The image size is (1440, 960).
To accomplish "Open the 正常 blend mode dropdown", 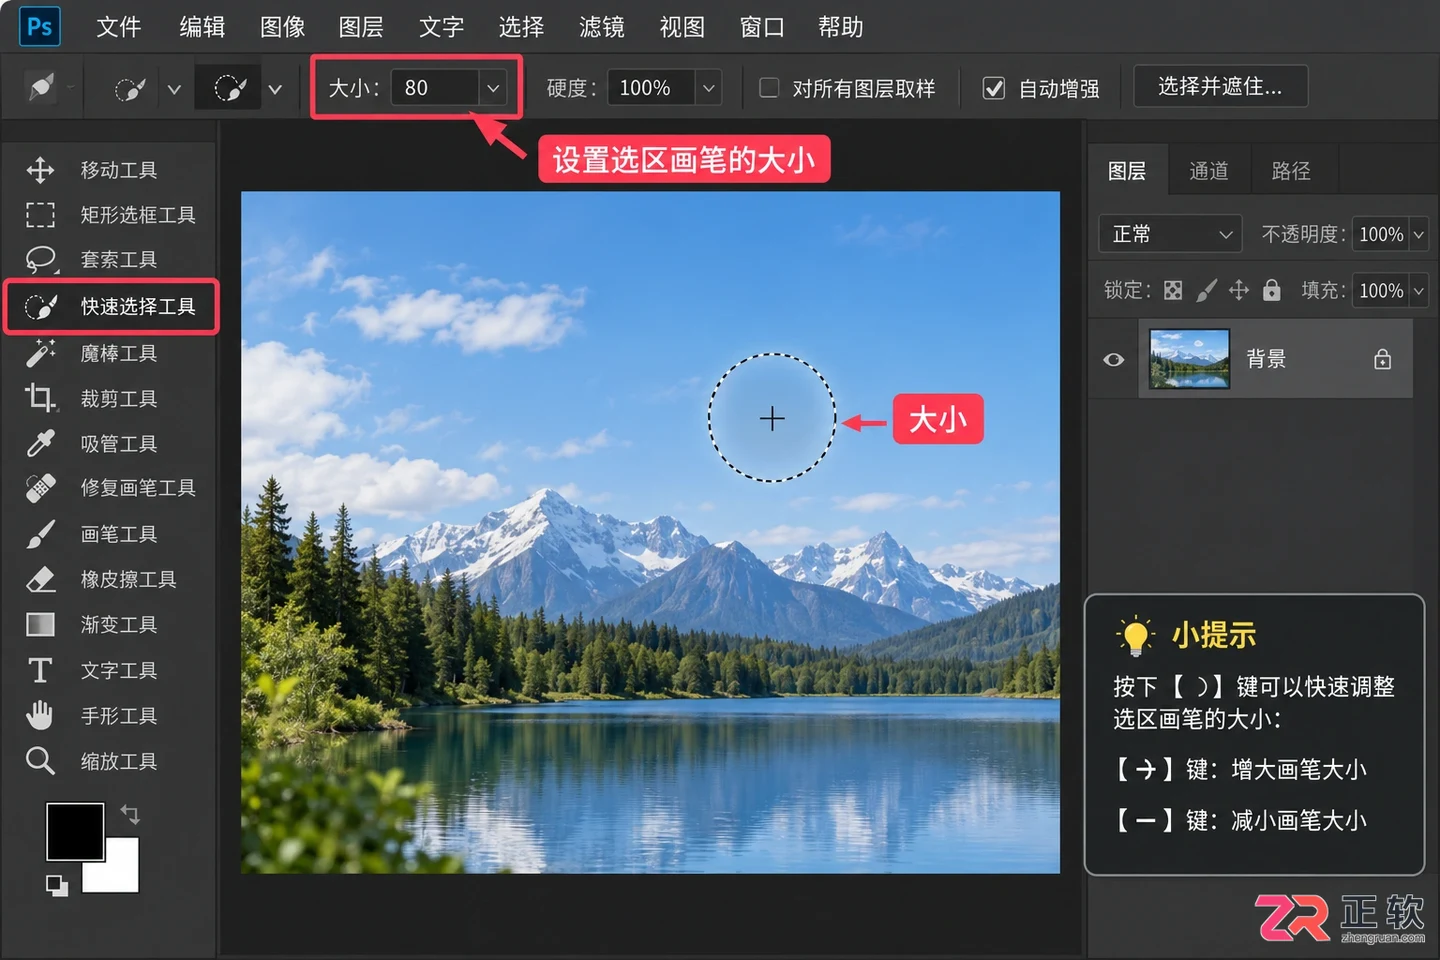I will coord(1170,234).
